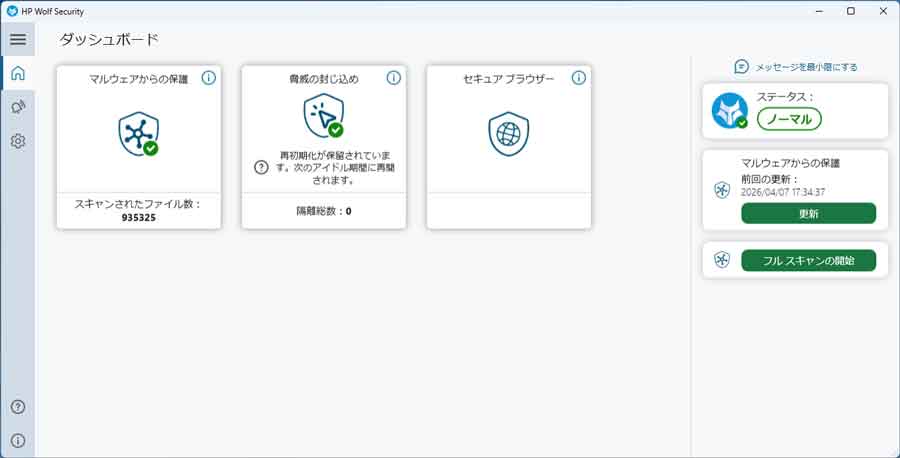Click the 隔離総数 quarantine total area

[323, 211]
